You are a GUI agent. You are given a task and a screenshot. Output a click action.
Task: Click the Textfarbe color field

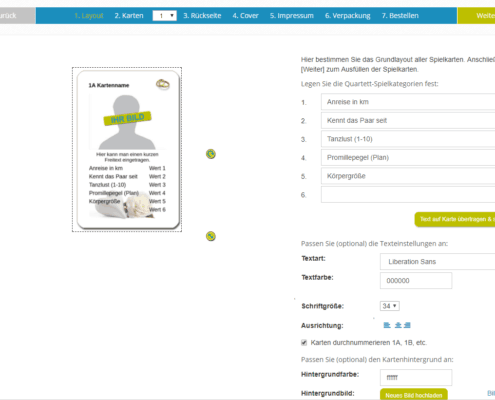click(x=416, y=281)
